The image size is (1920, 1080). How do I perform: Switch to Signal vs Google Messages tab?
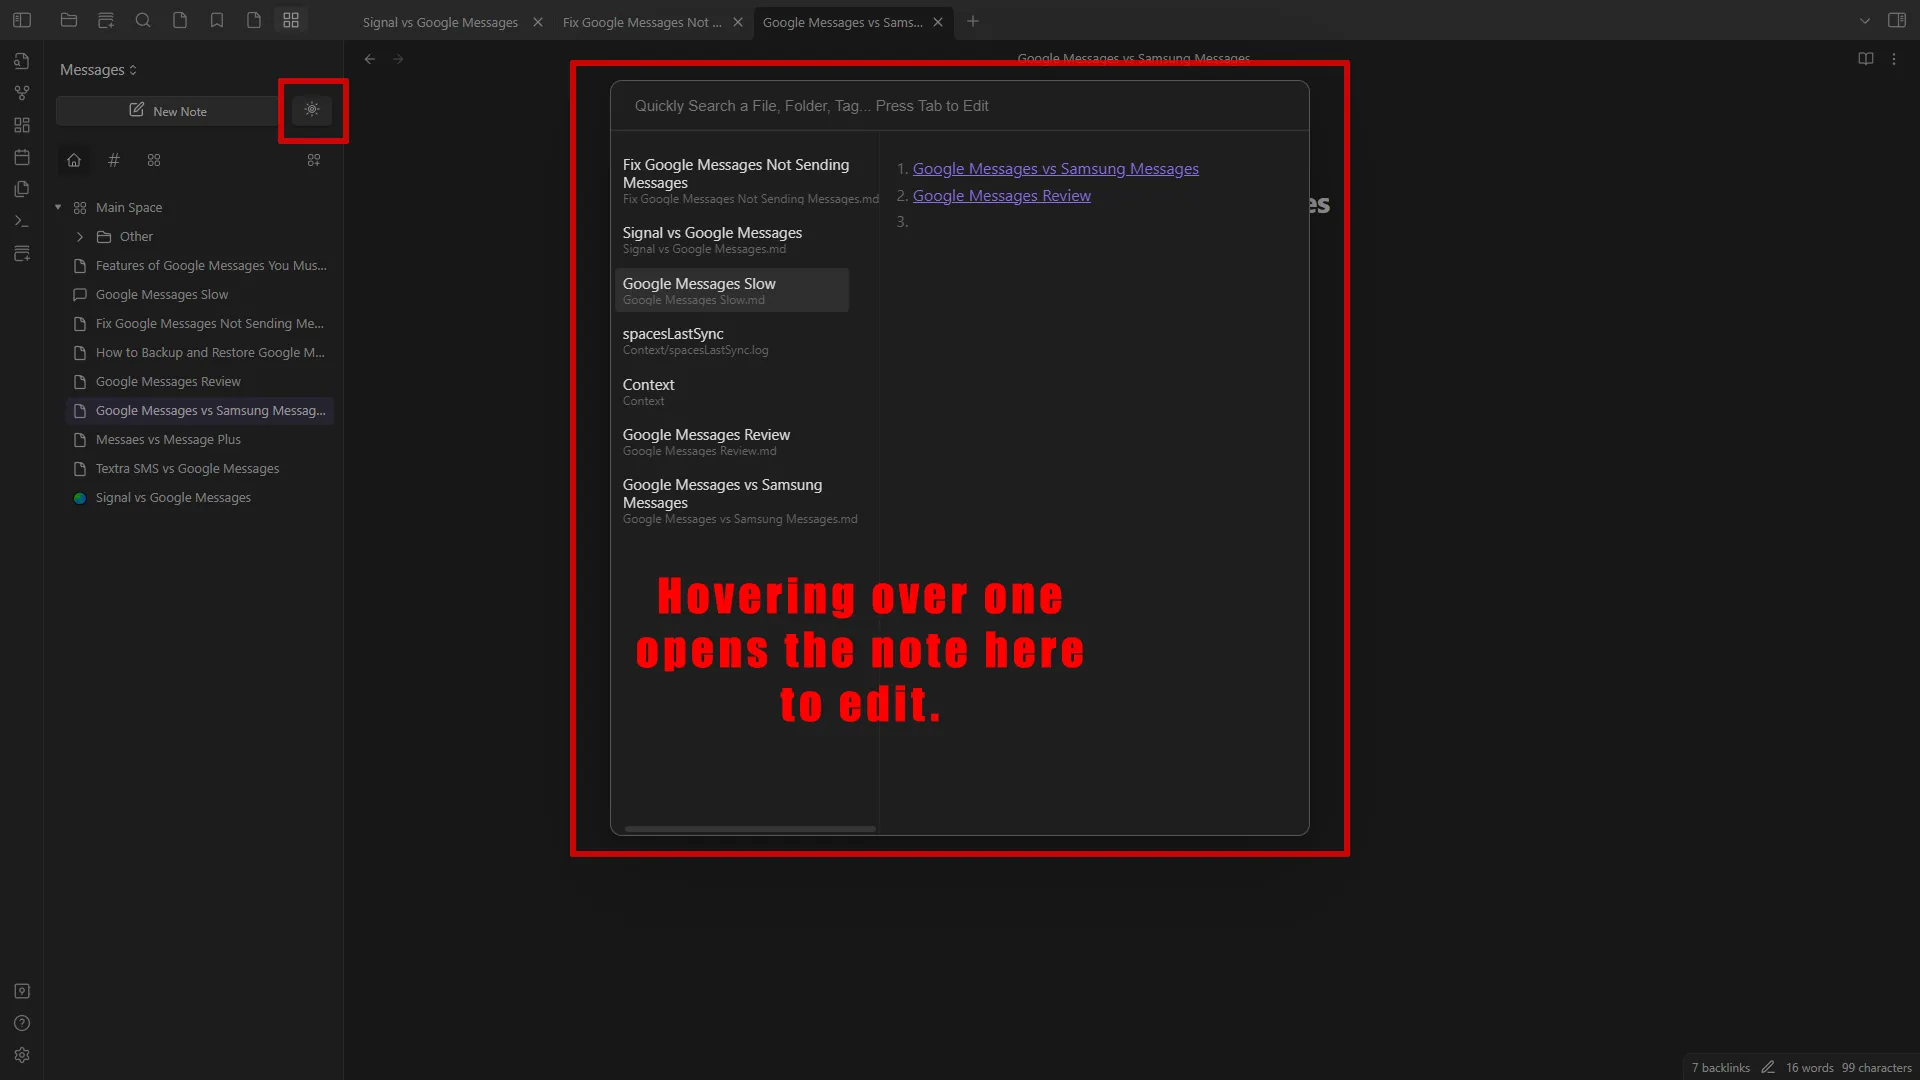coord(440,22)
